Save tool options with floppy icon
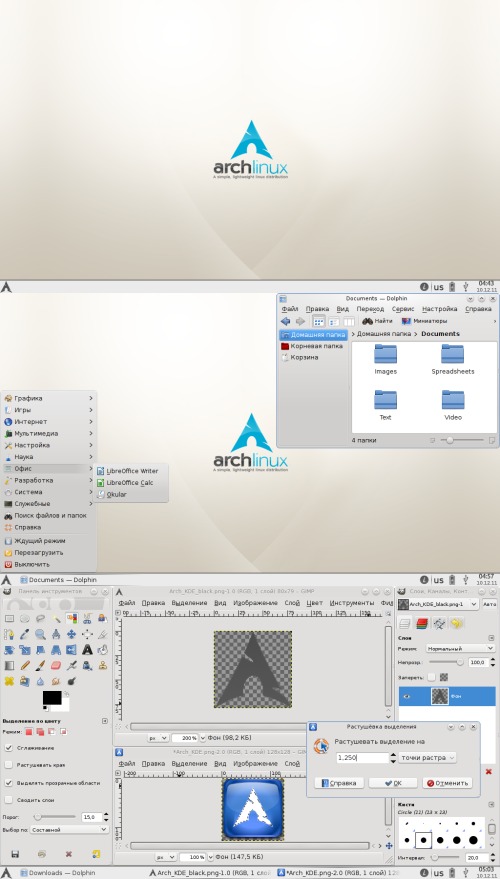This screenshot has width=500, height=879. [x=15, y=854]
